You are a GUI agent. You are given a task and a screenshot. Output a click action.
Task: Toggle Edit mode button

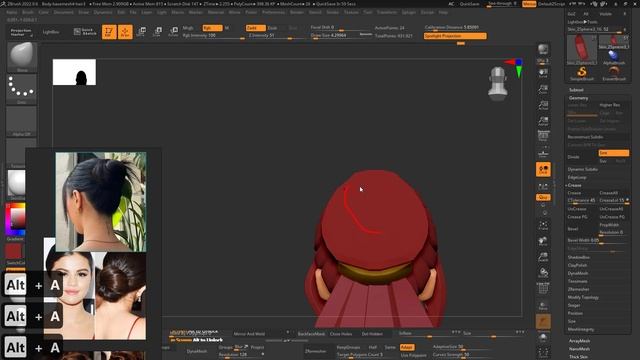point(109,32)
